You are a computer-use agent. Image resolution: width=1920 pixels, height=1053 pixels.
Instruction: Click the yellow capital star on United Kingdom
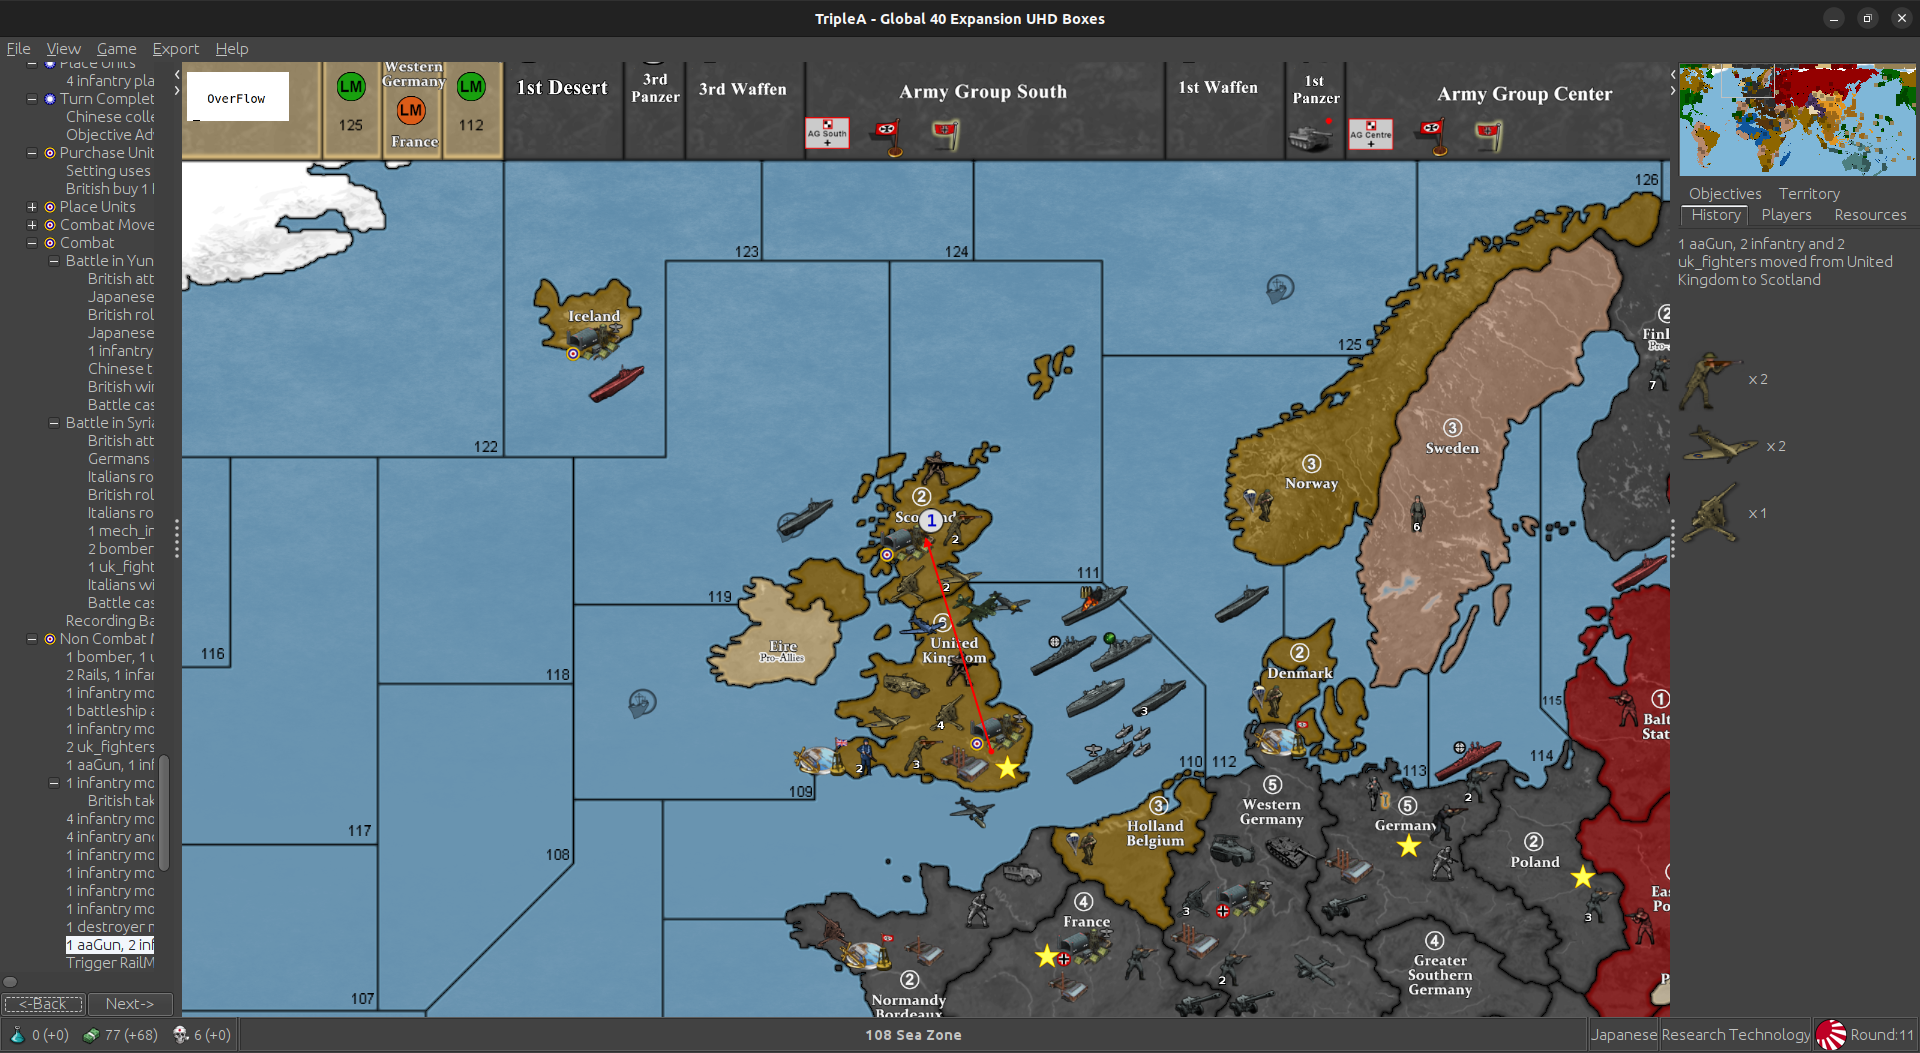1007,768
